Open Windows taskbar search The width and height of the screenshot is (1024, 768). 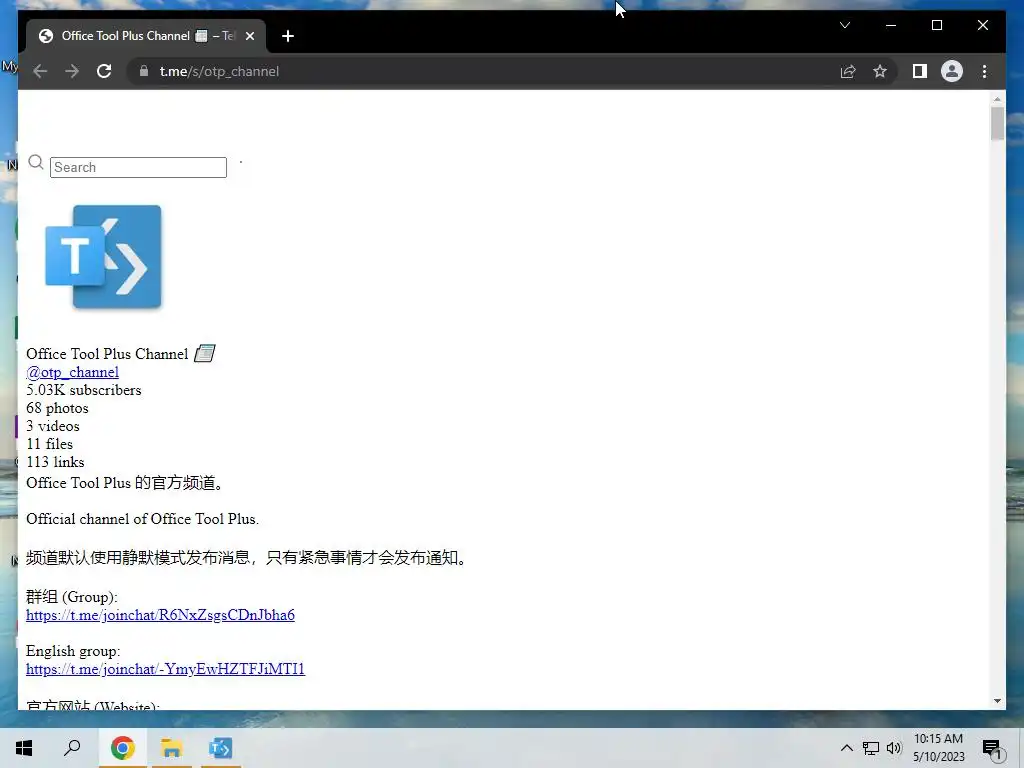click(72, 748)
